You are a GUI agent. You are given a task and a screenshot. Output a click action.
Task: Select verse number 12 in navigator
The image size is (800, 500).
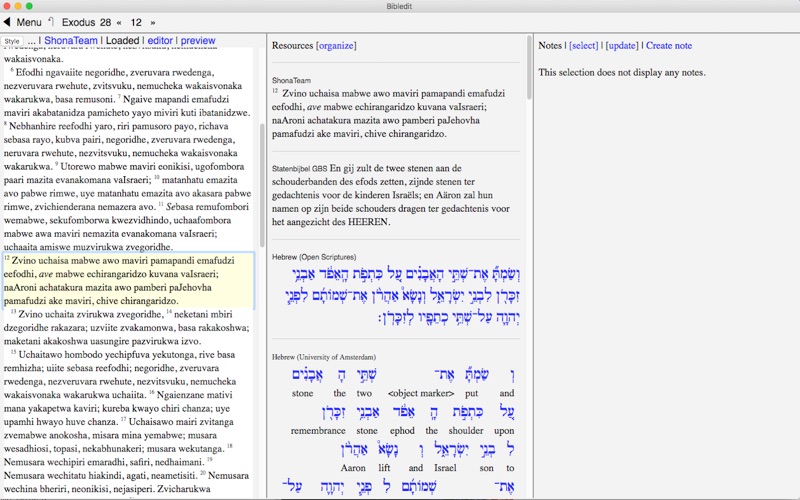pyautogui.click(x=136, y=22)
